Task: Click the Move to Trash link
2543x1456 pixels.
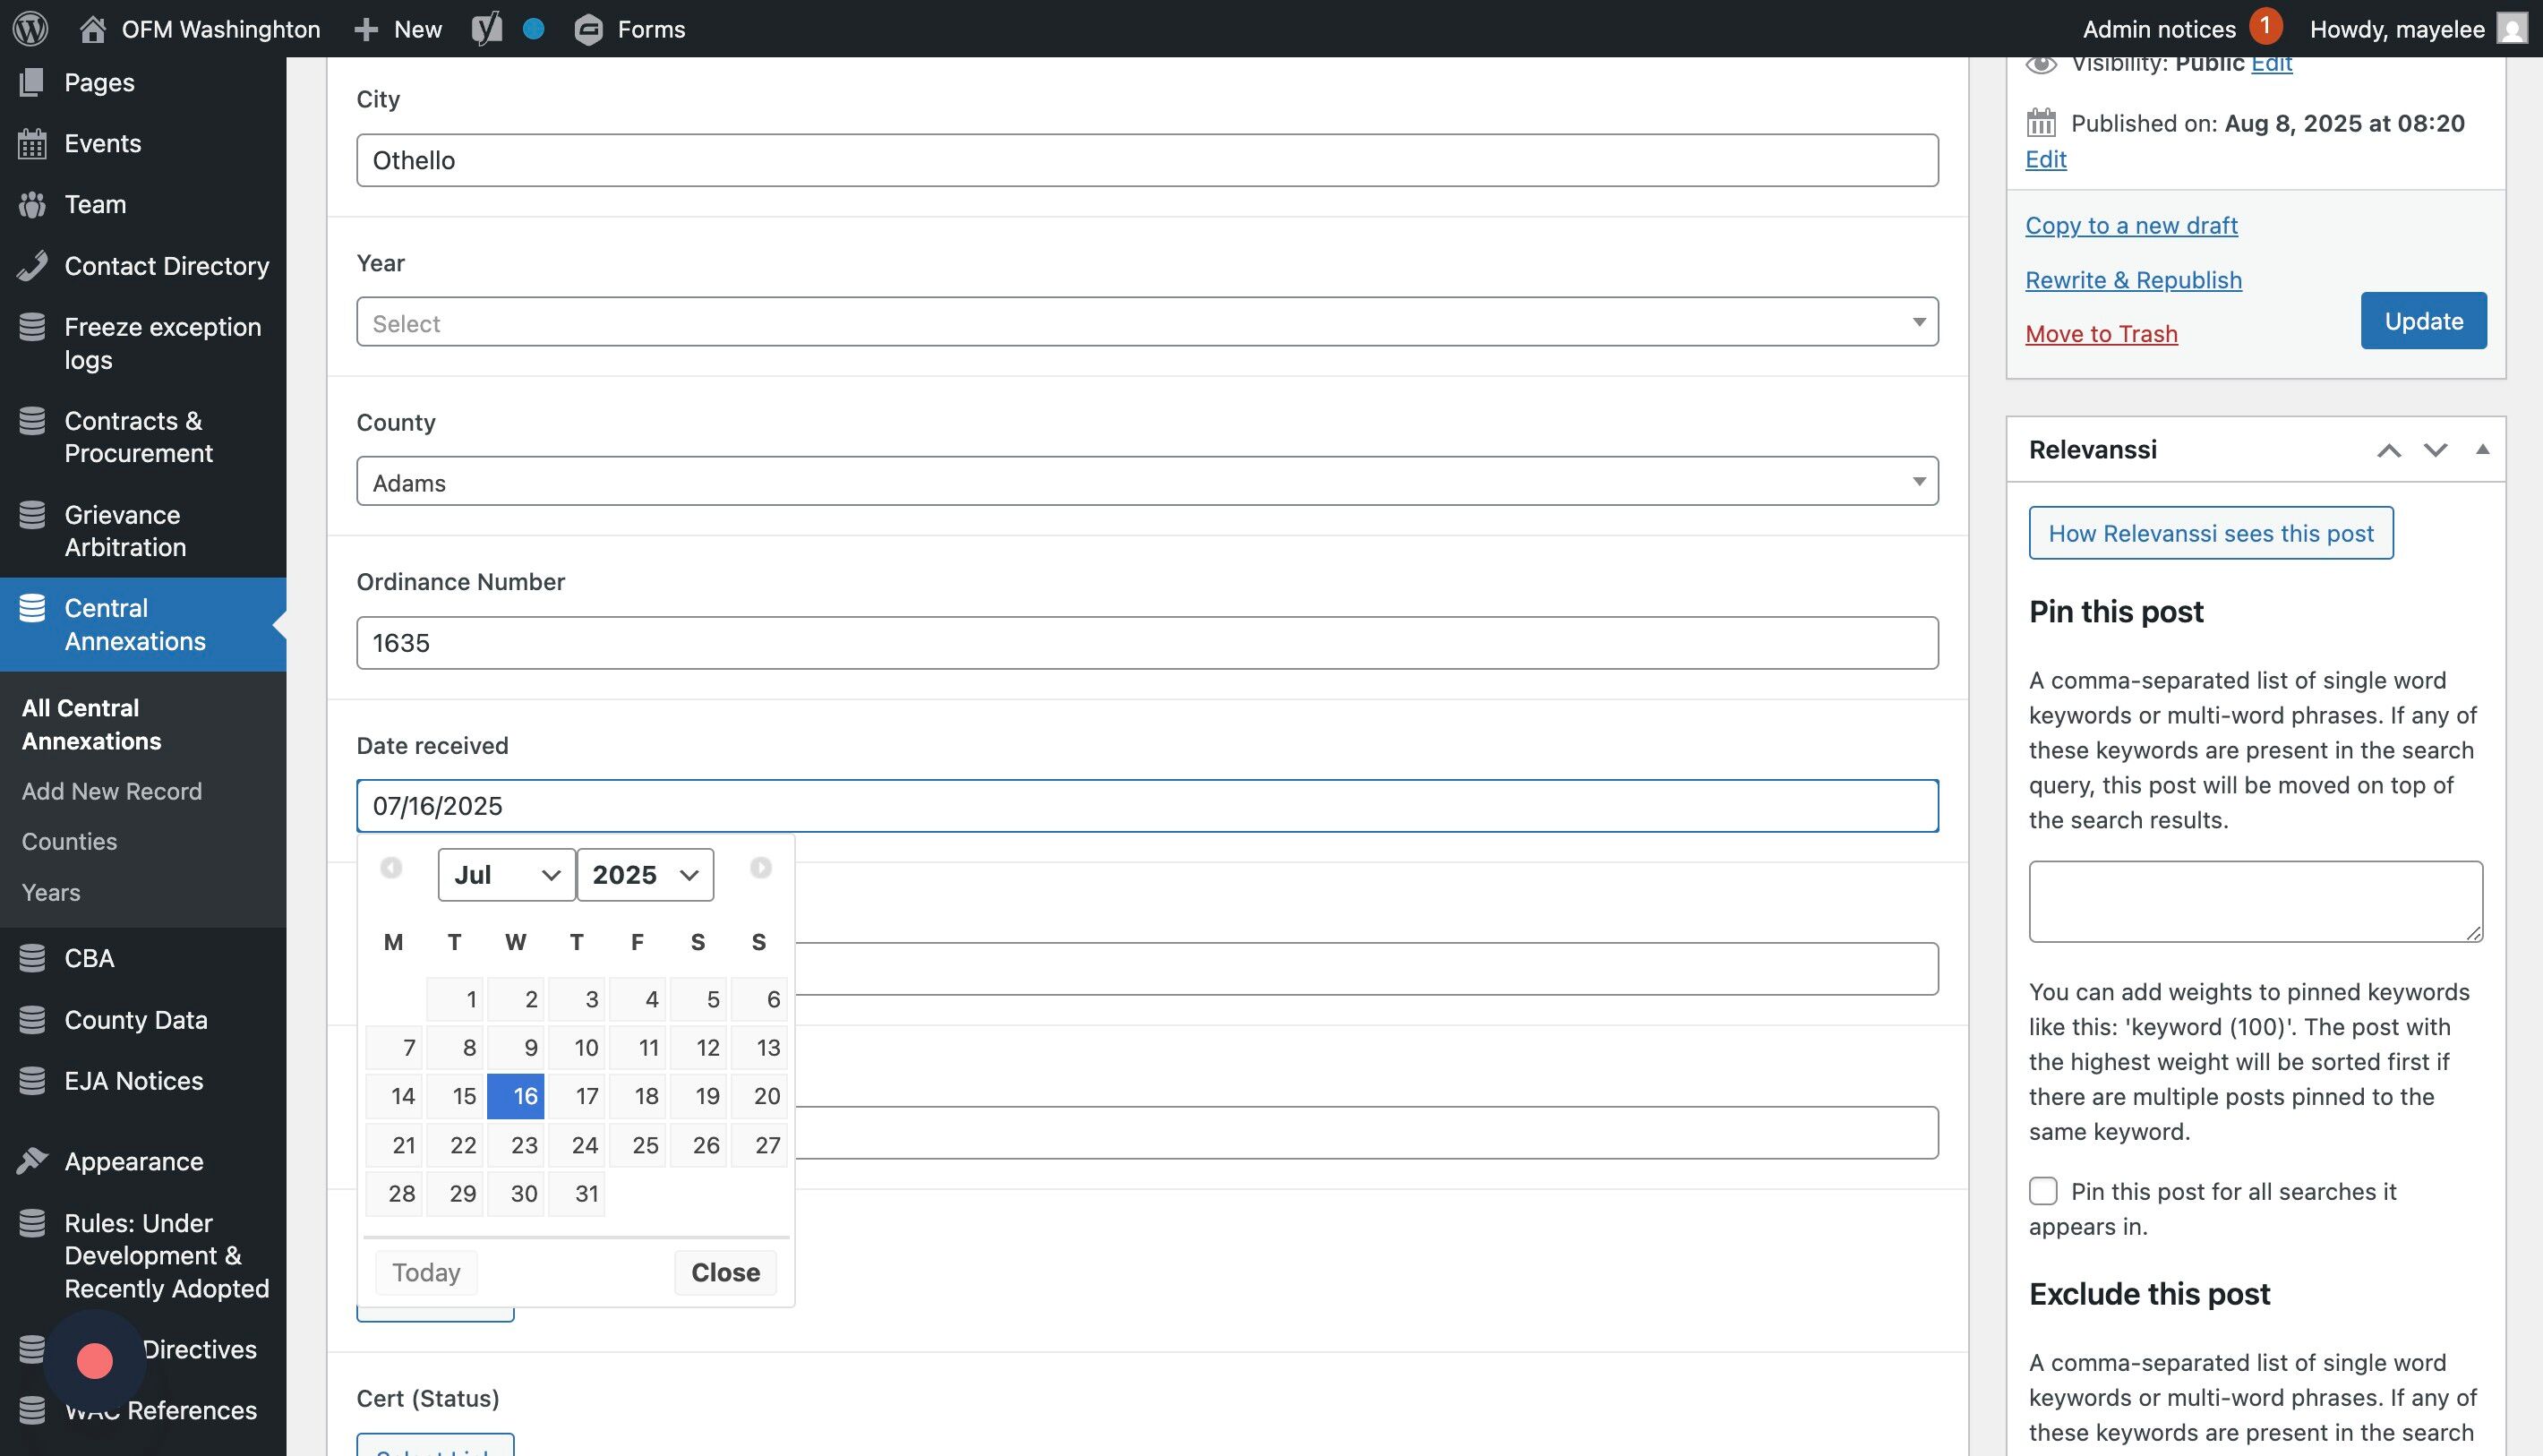Action: coord(2101,334)
